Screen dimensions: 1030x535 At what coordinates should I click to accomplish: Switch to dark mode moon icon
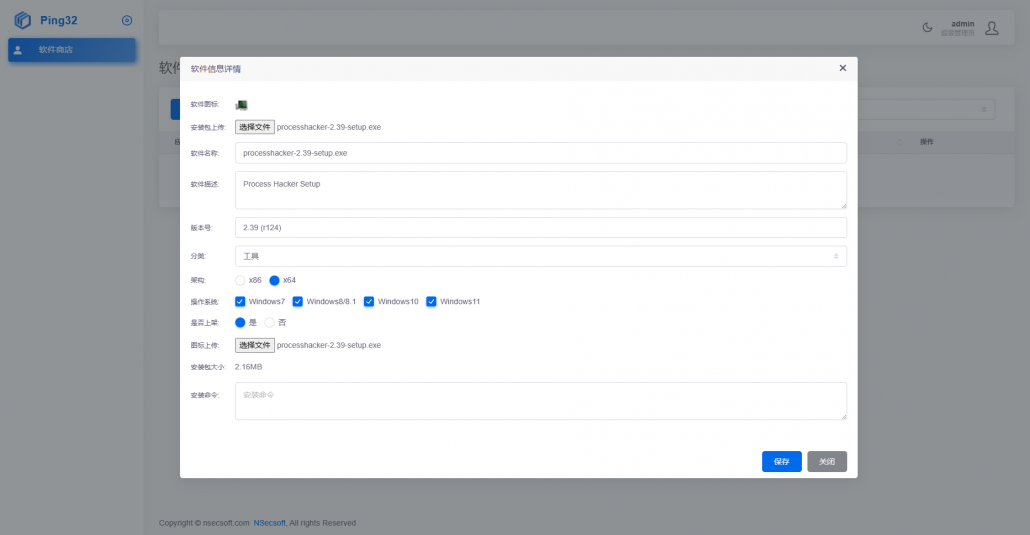click(927, 28)
